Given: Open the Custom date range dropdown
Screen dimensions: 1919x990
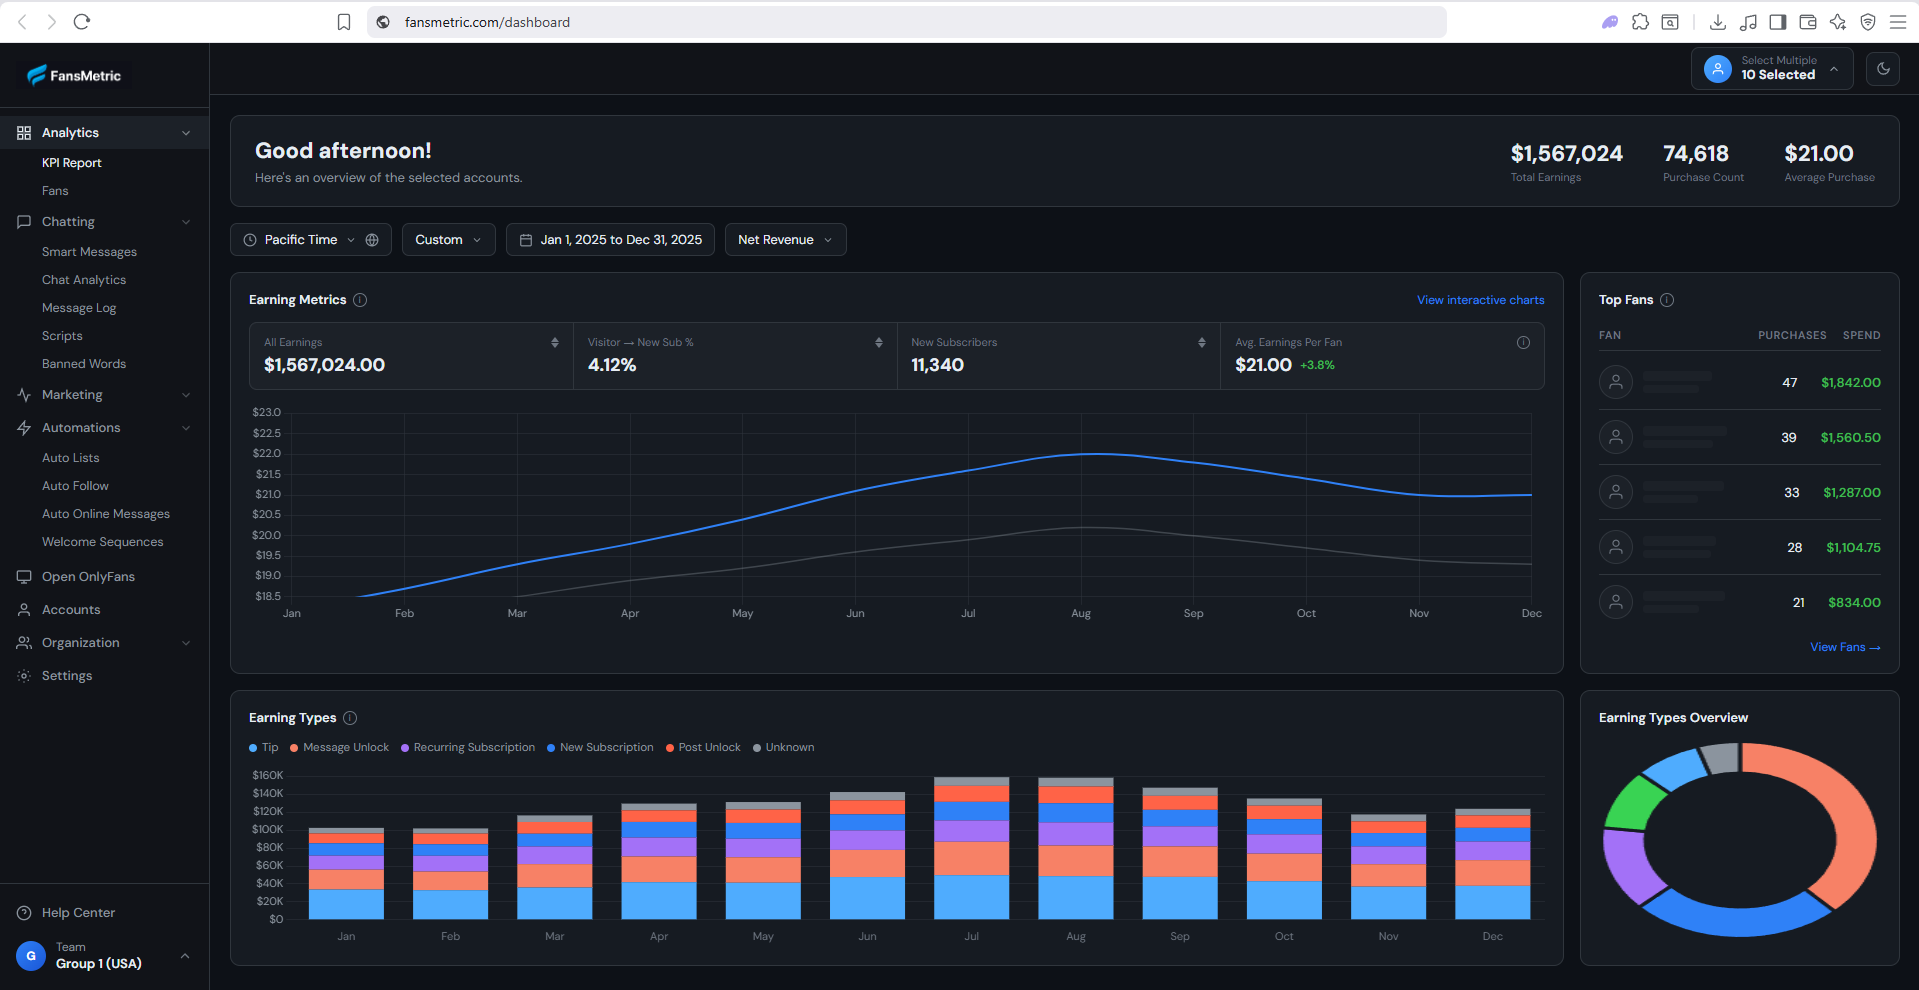Looking at the screenshot, I should (448, 240).
